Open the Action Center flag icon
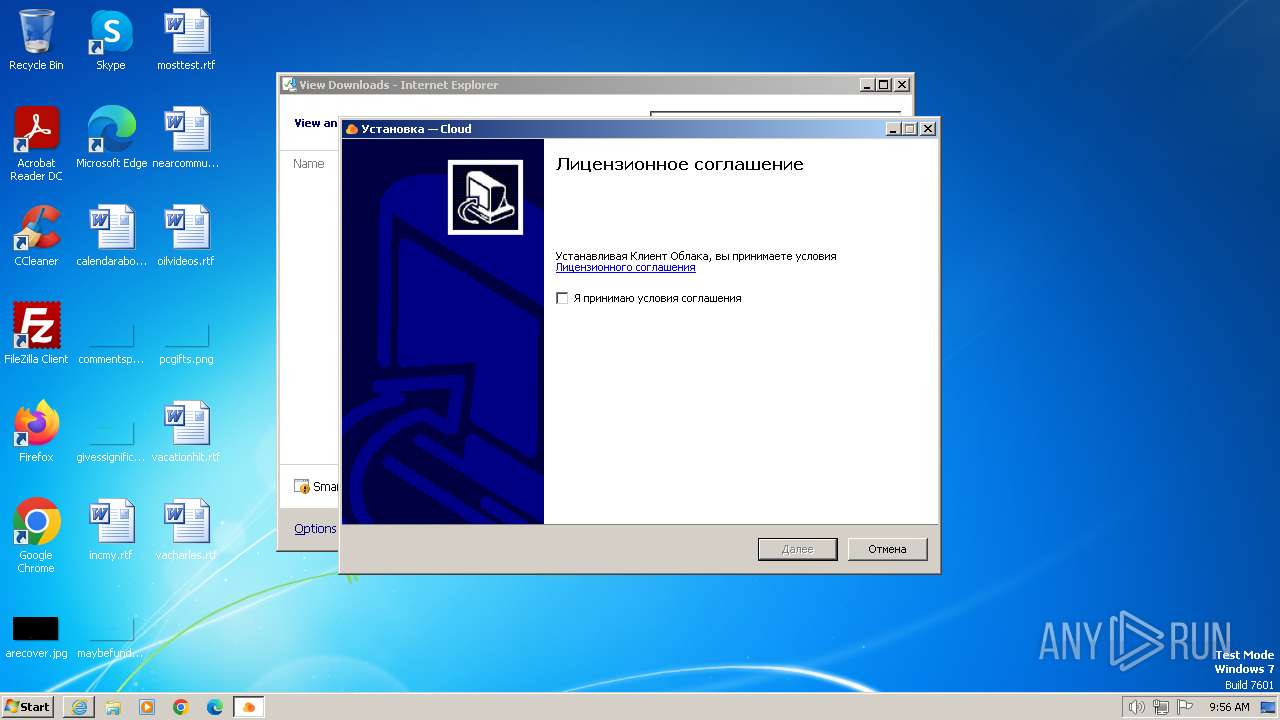Screen dimensions: 1280x720 click(x=1185, y=707)
